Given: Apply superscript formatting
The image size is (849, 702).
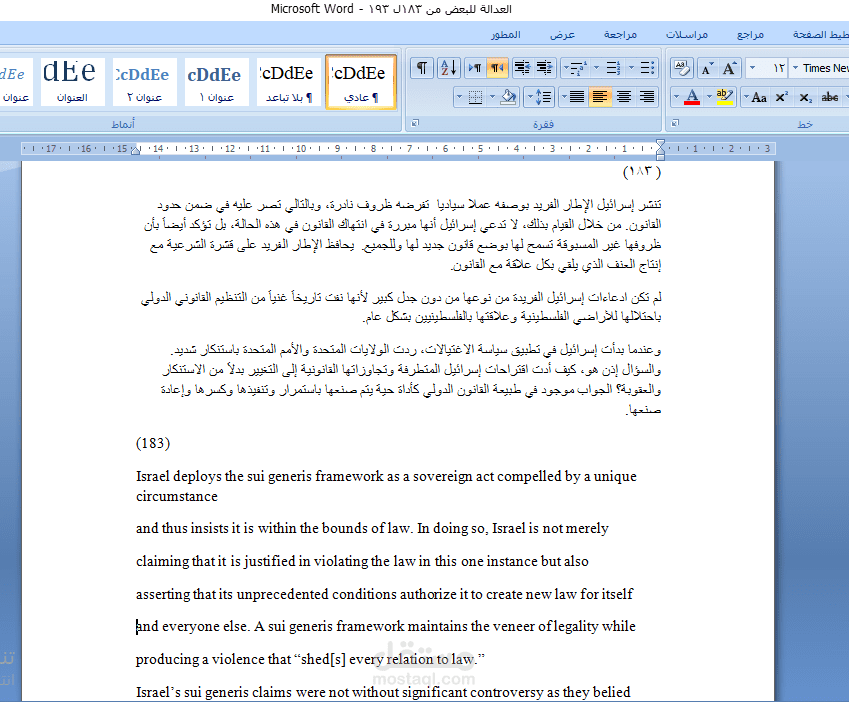Looking at the screenshot, I should 782,96.
